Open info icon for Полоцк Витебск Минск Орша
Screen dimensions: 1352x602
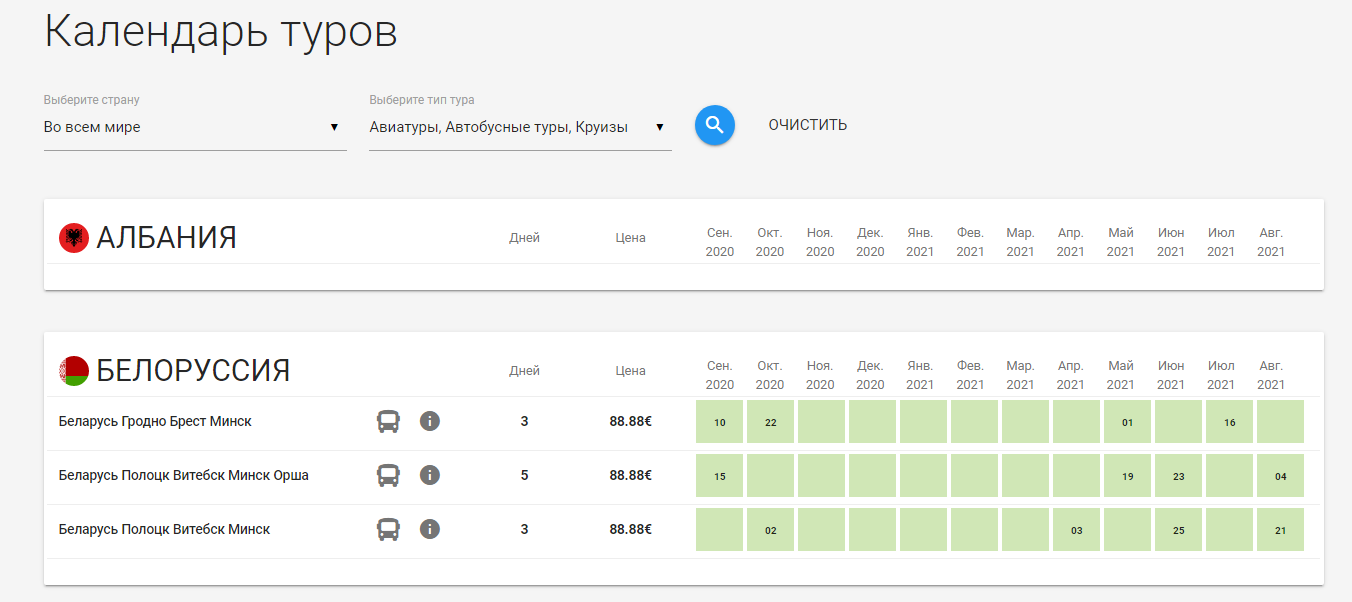(430, 476)
